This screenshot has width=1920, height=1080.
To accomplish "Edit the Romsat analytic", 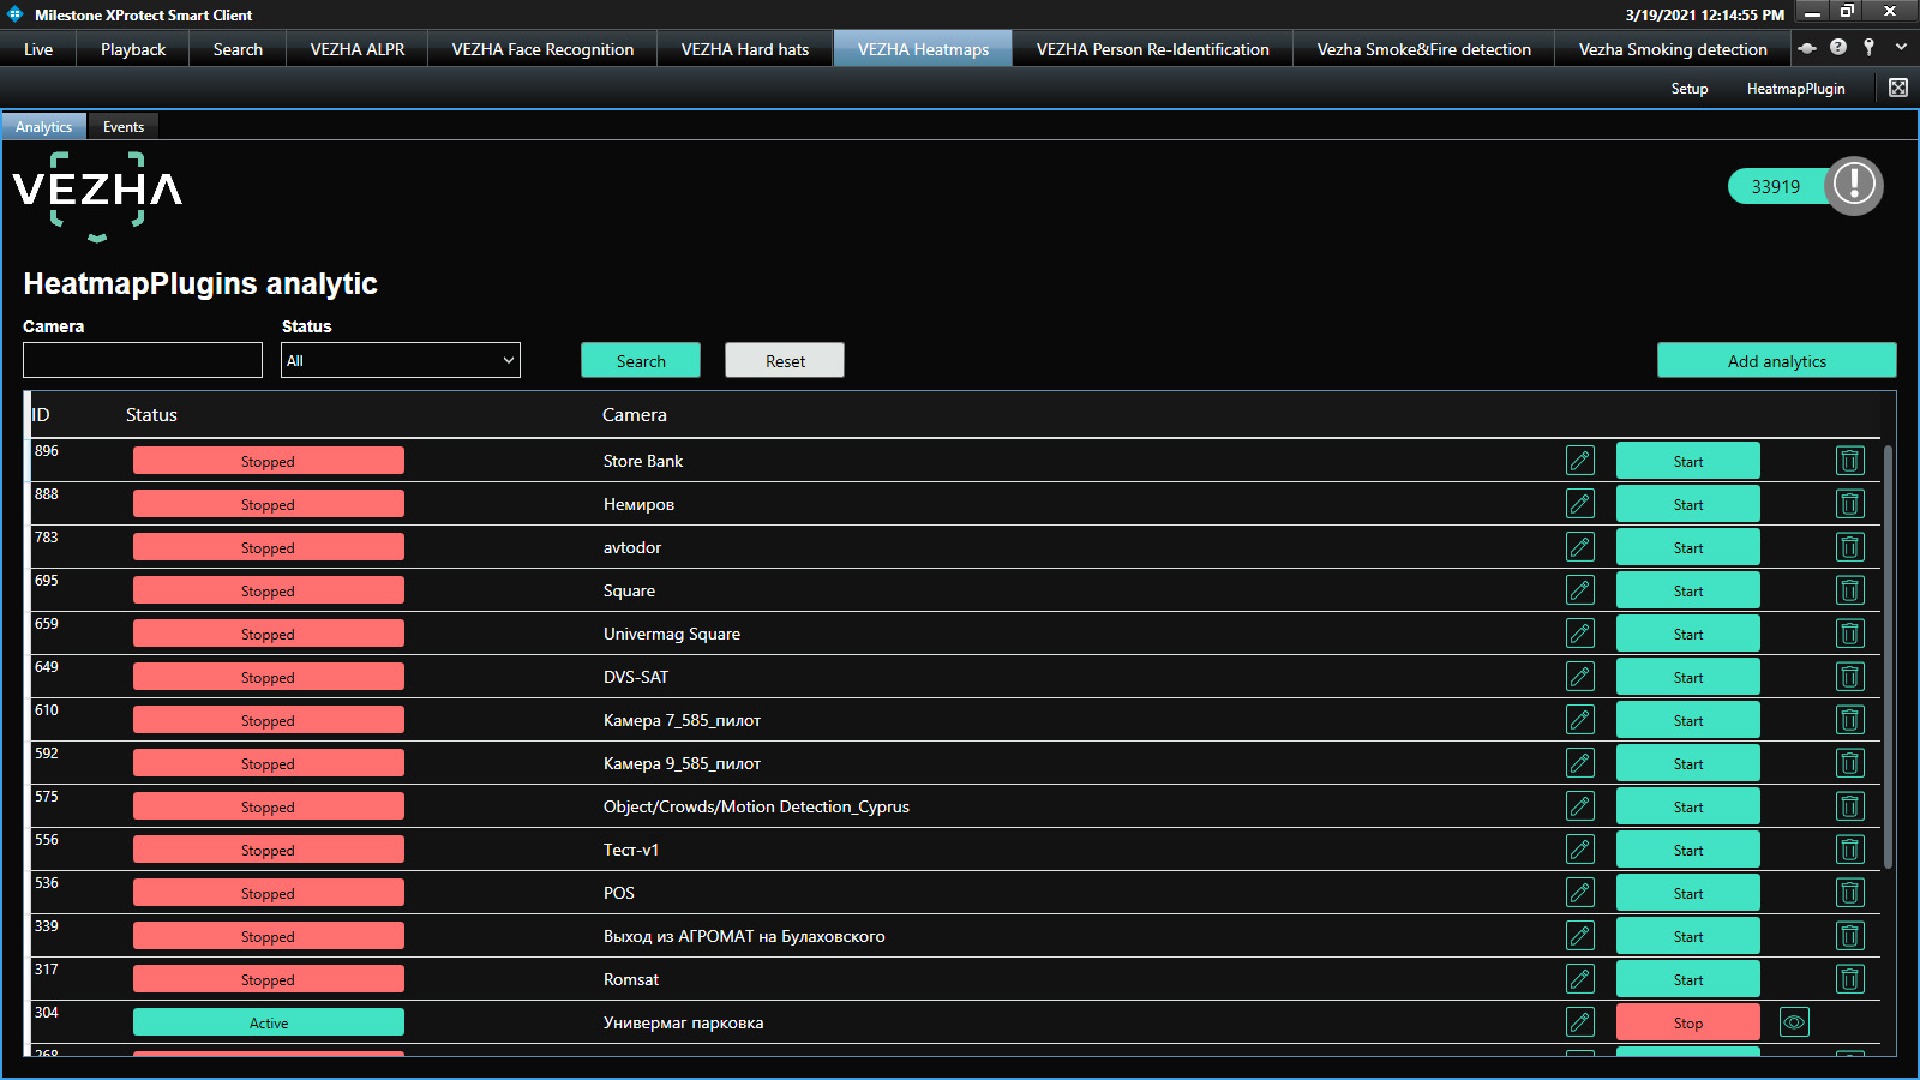I will point(1580,979).
